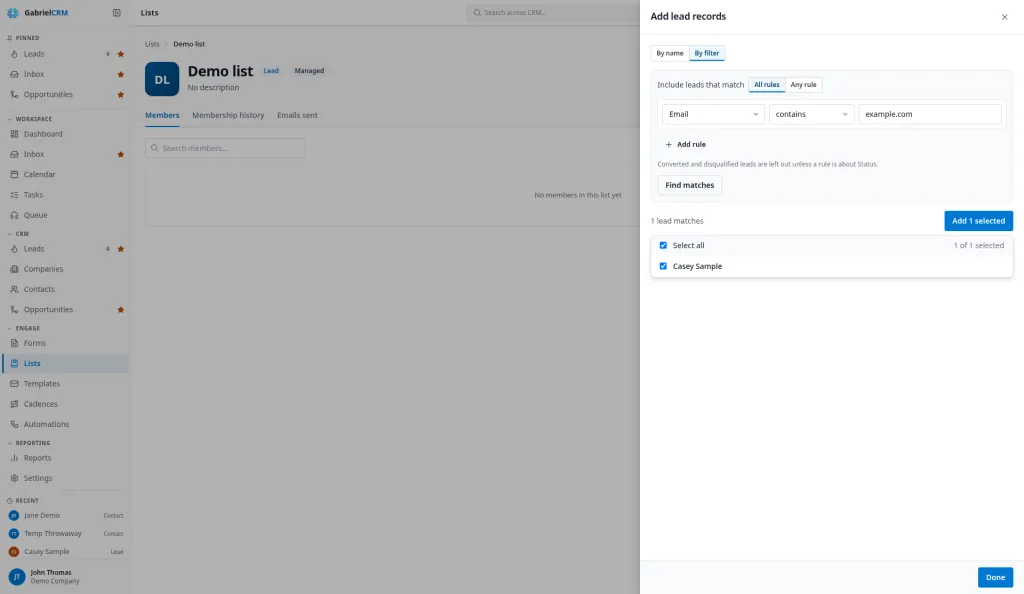This screenshot has width=1024, height=594.
Task: Click the pinned Inbox tray icon
Action: pos(14,74)
